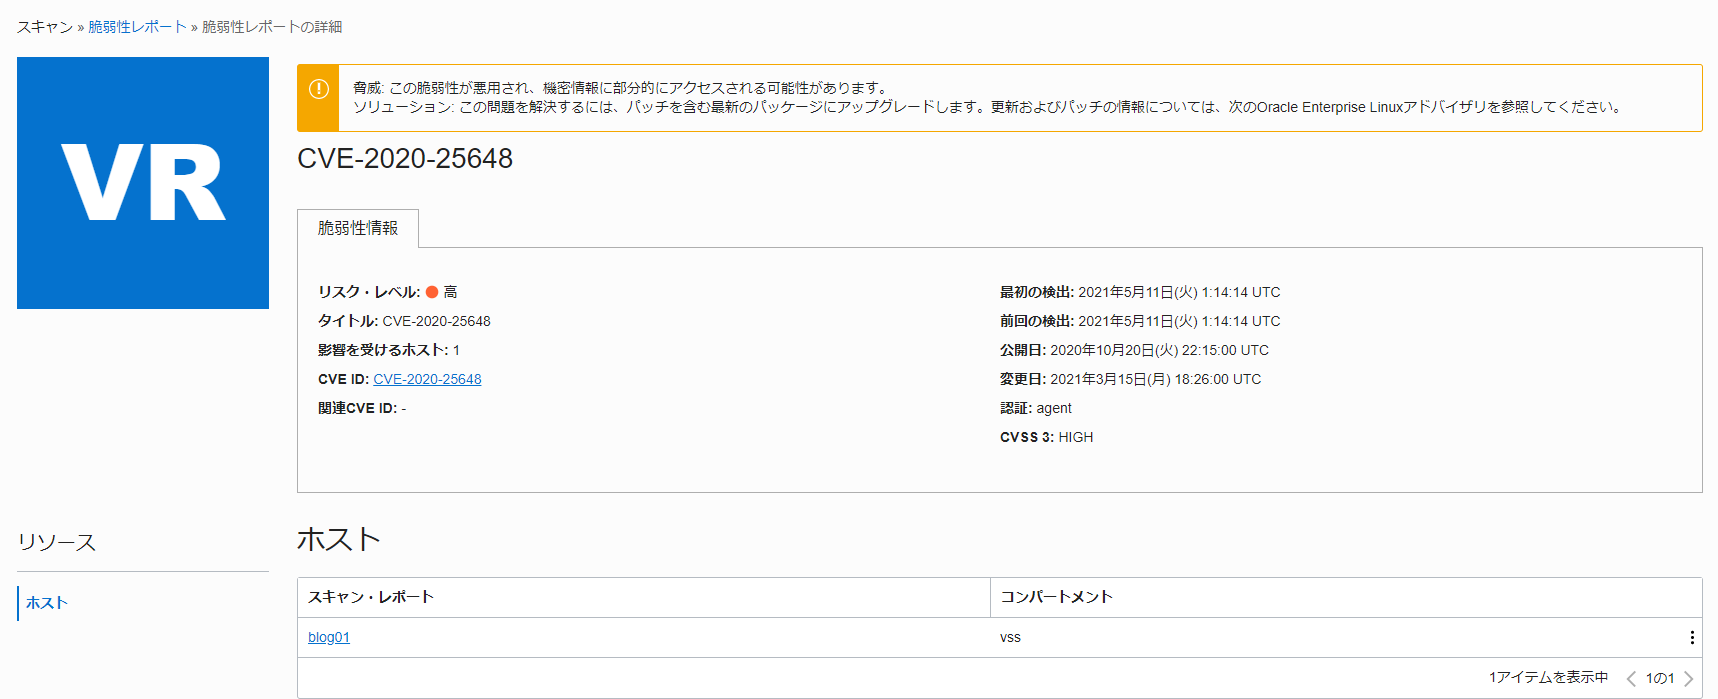This screenshot has height=699, width=1718.
Task: Open the blog01 scan report link
Action: tap(329, 638)
